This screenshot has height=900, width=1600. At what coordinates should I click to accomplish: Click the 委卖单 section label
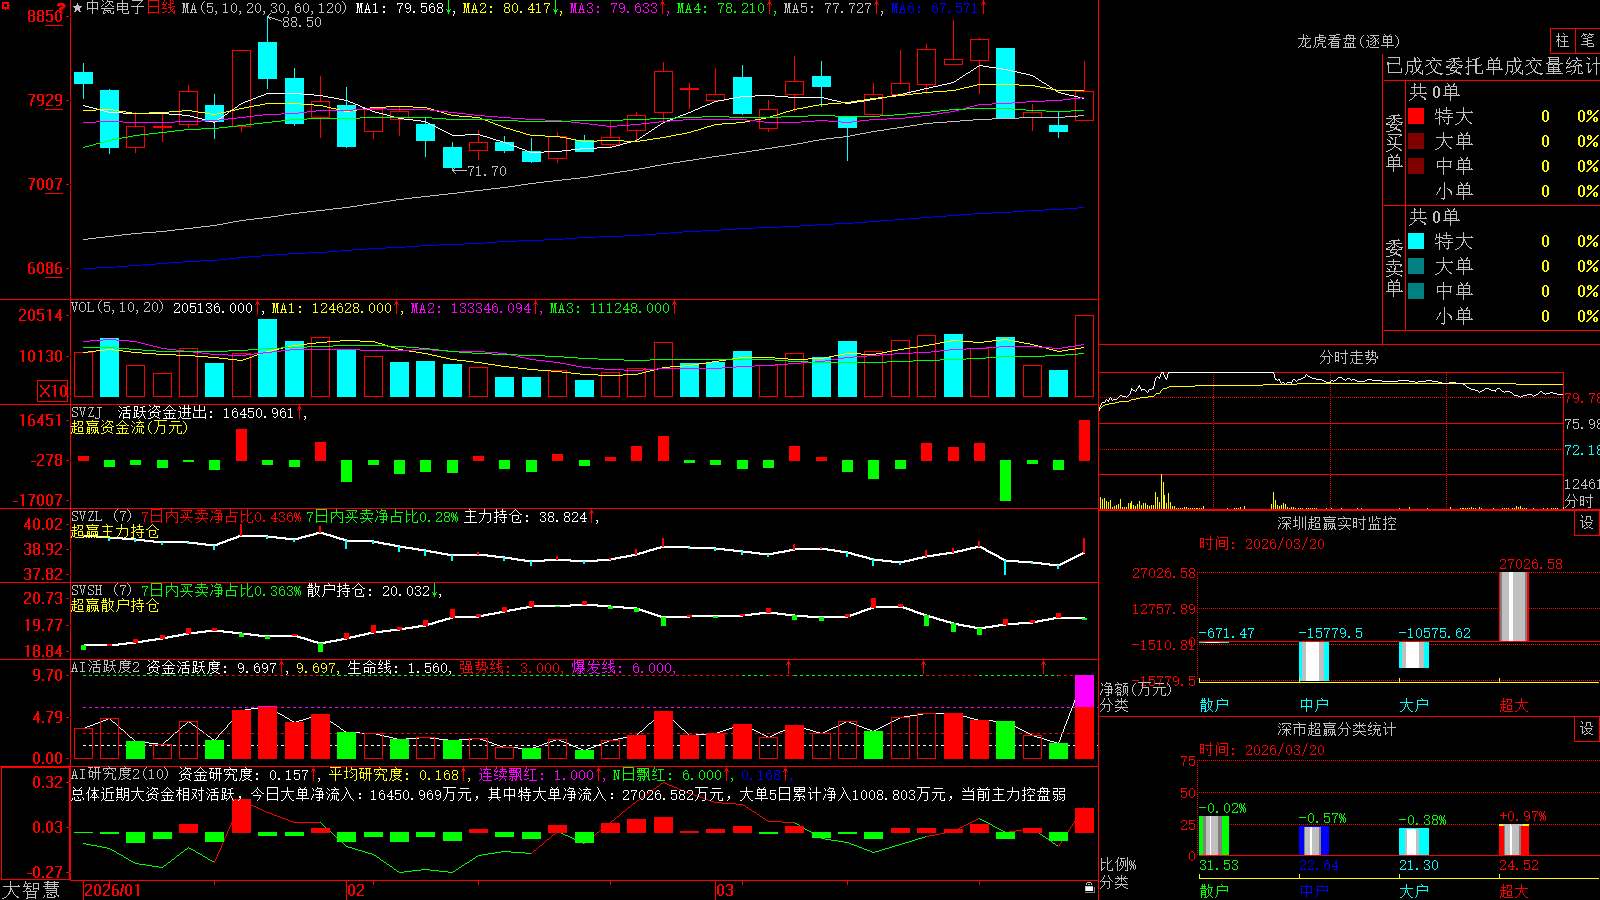pos(1394,267)
